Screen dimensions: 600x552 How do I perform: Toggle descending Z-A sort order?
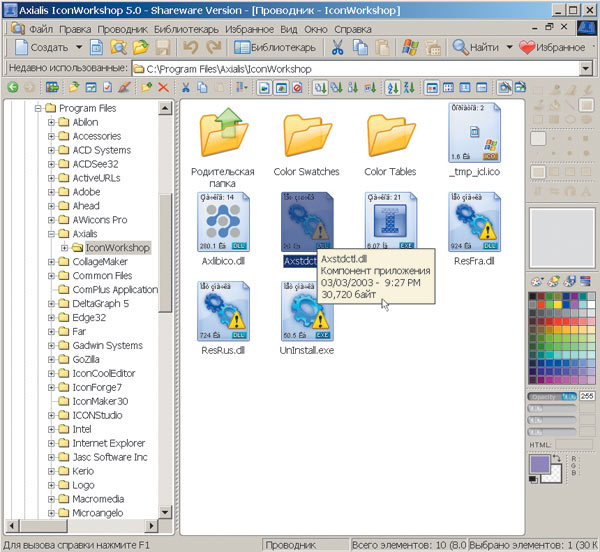[x=409, y=88]
